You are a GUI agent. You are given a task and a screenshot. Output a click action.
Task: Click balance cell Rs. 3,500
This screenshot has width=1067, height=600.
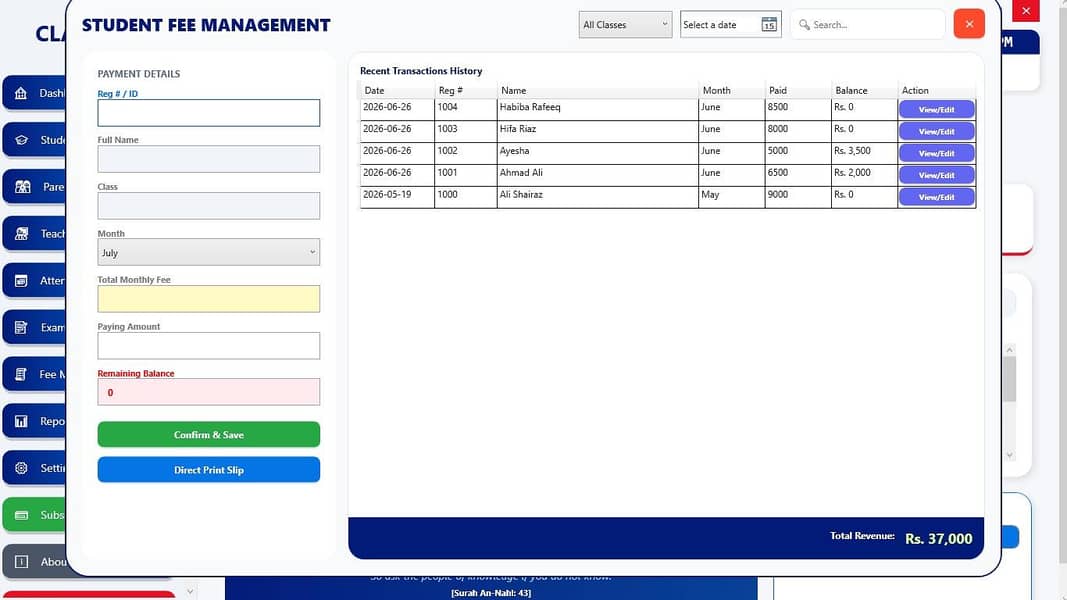click(x=864, y=153)
